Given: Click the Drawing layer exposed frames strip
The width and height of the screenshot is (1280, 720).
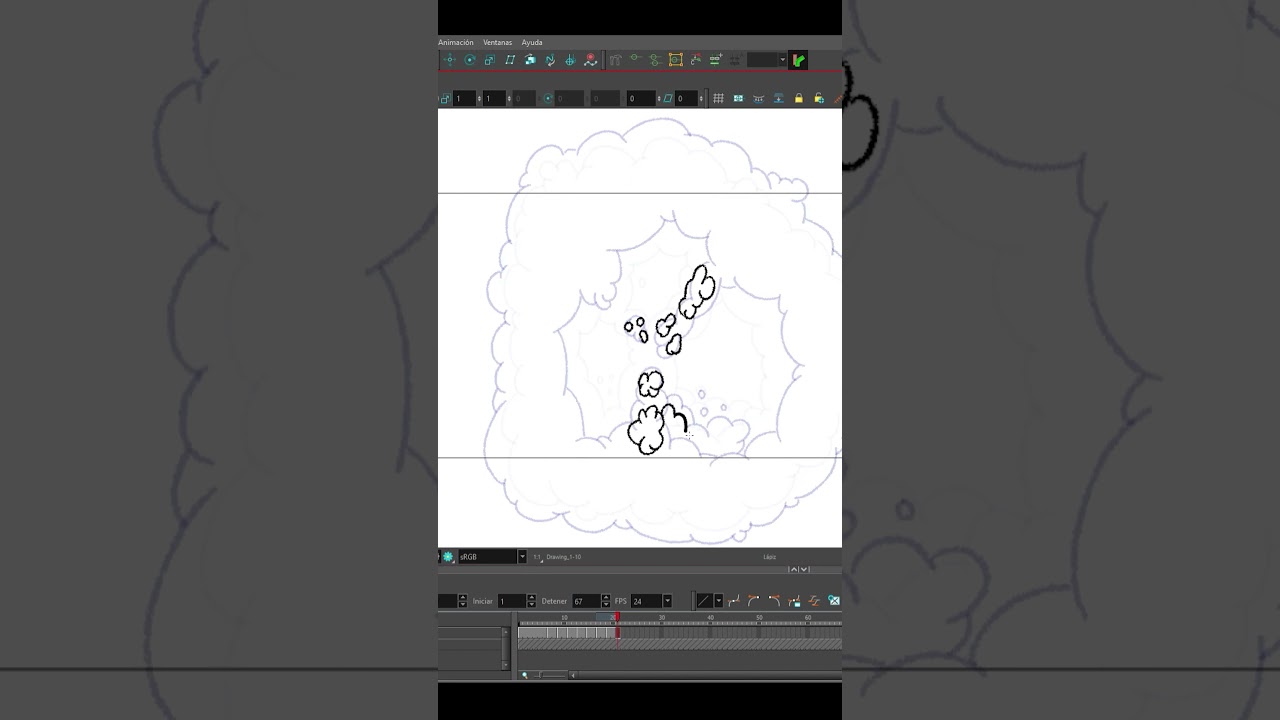Looking at the screenshot, I should (x=567, y=633).
